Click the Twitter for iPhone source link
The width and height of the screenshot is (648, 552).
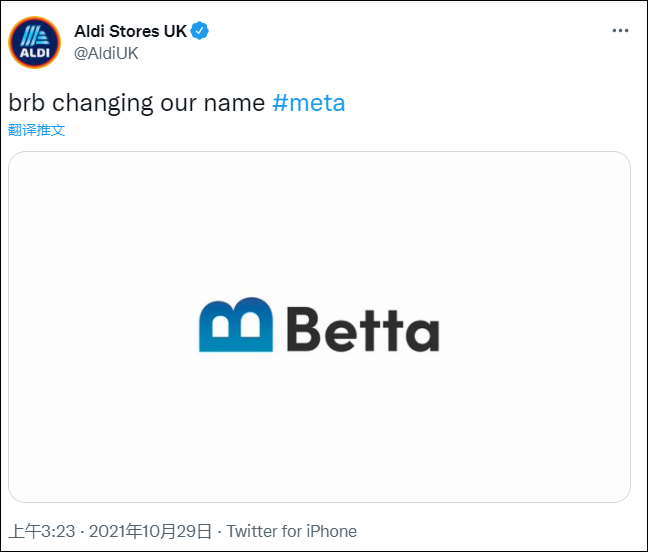(291, 531)
